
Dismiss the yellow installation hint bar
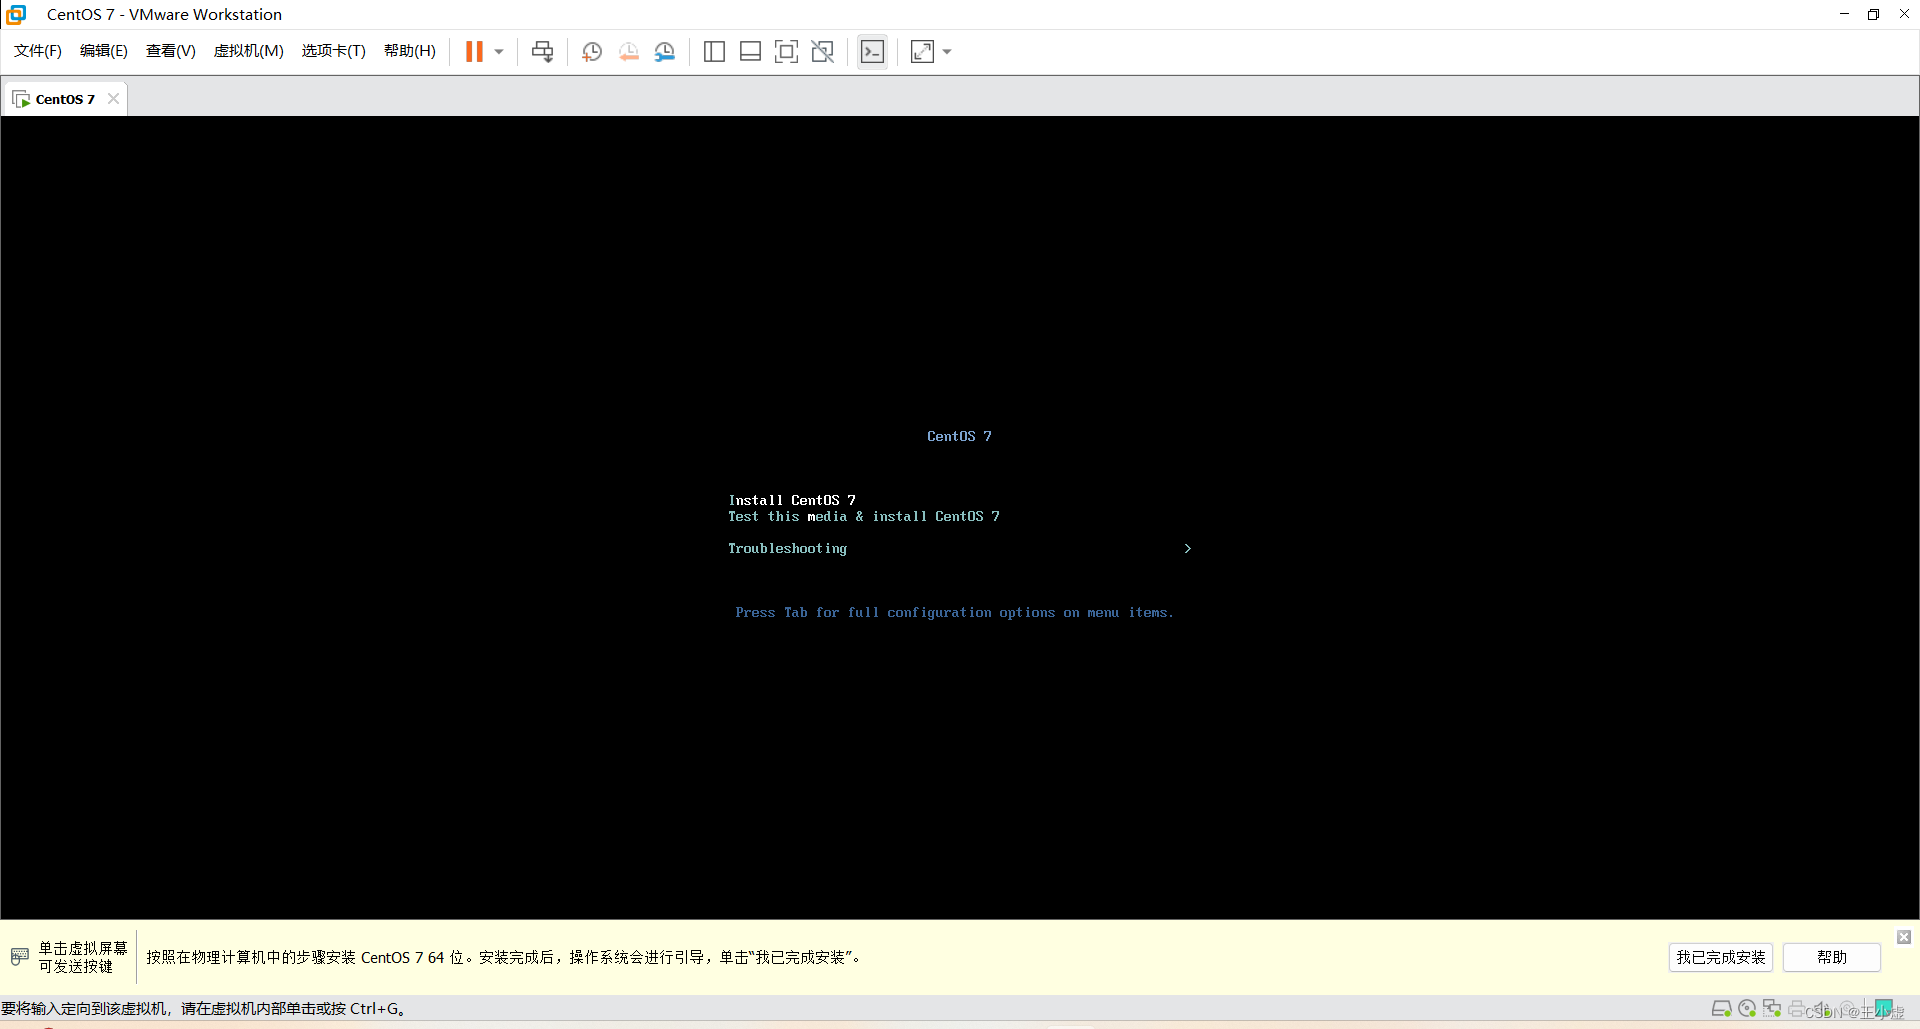(1904, 937)
